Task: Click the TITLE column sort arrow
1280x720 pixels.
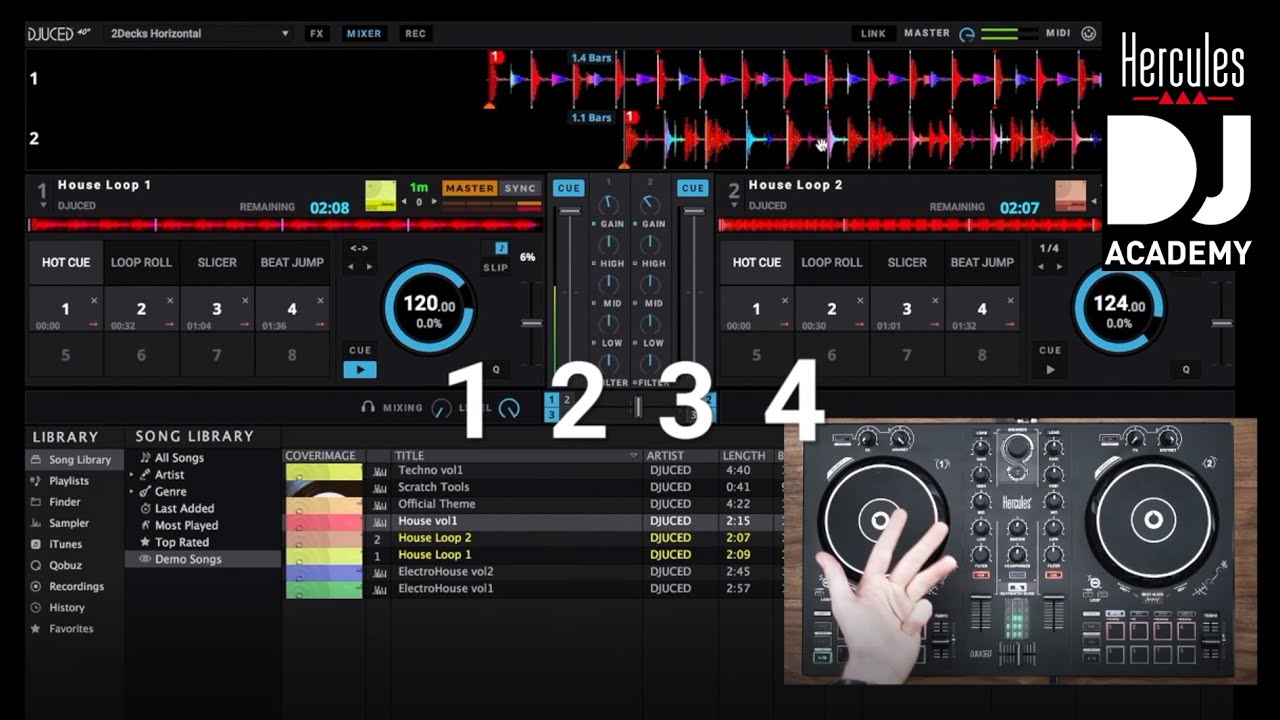Action: pyautogui.click(x=634, y=455)
